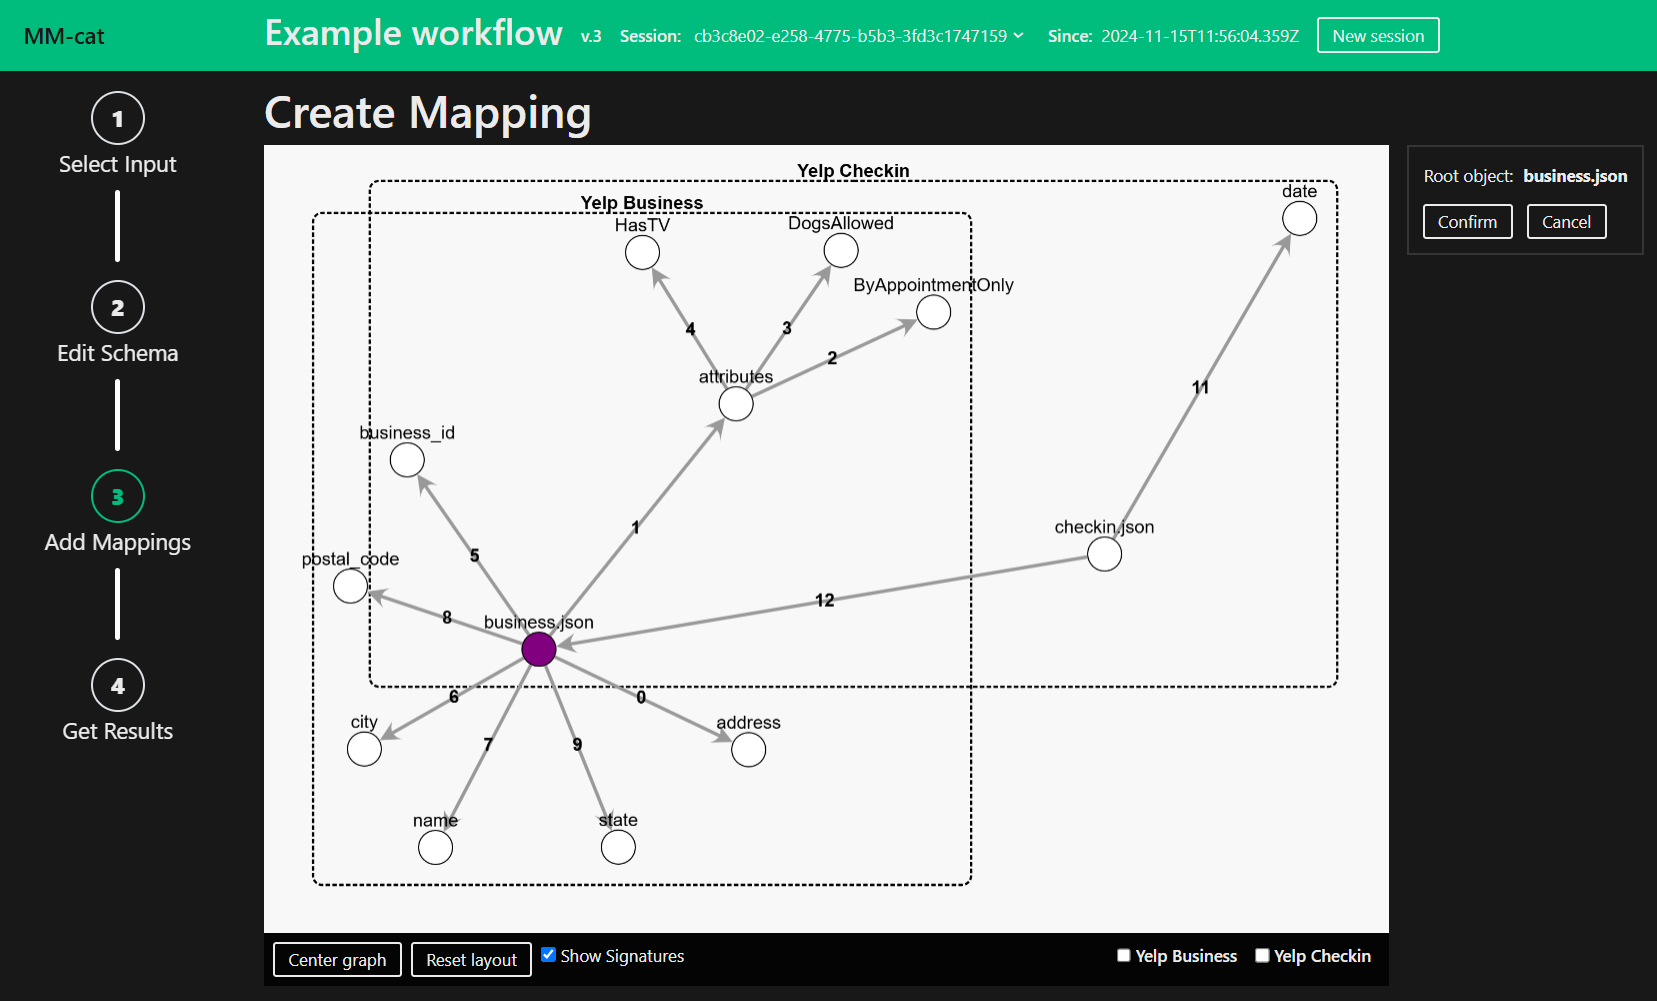Cancel the root object selection
This screenshot has height=1001, width=1657.
pos(1566,222)
